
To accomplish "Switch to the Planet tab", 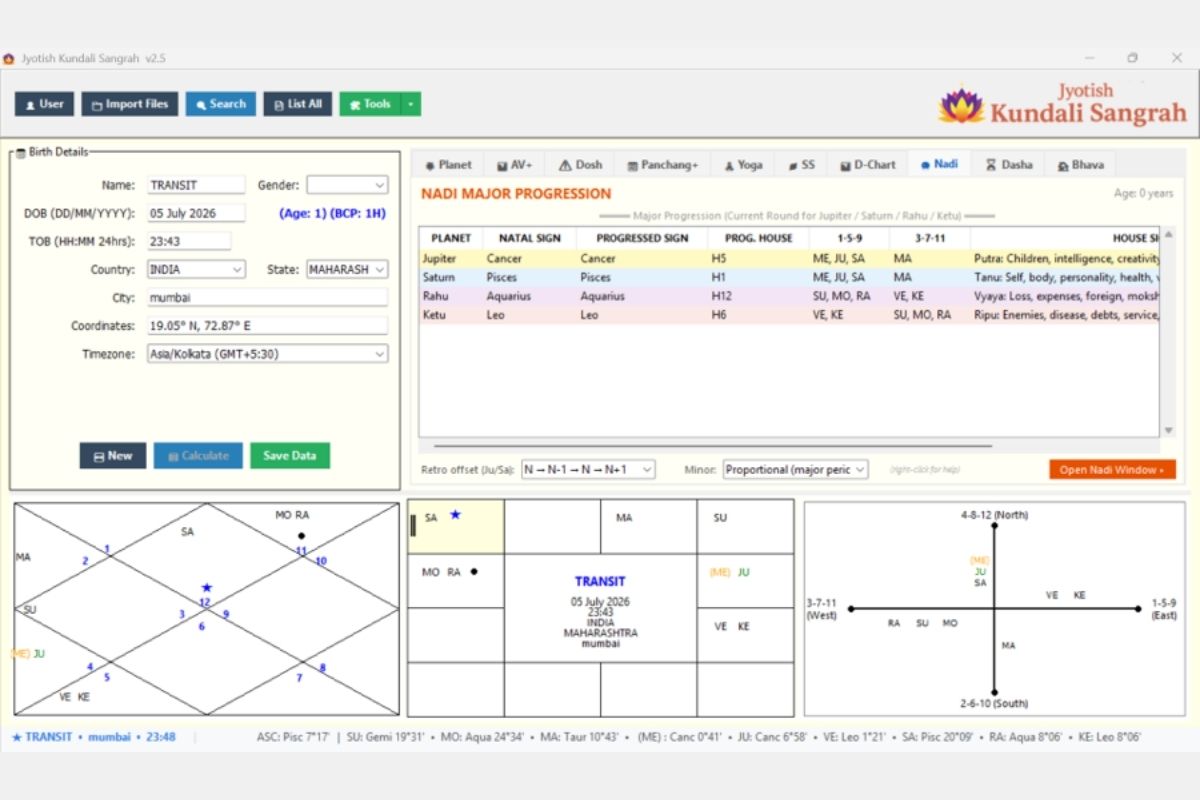I will tap(448, 165).
